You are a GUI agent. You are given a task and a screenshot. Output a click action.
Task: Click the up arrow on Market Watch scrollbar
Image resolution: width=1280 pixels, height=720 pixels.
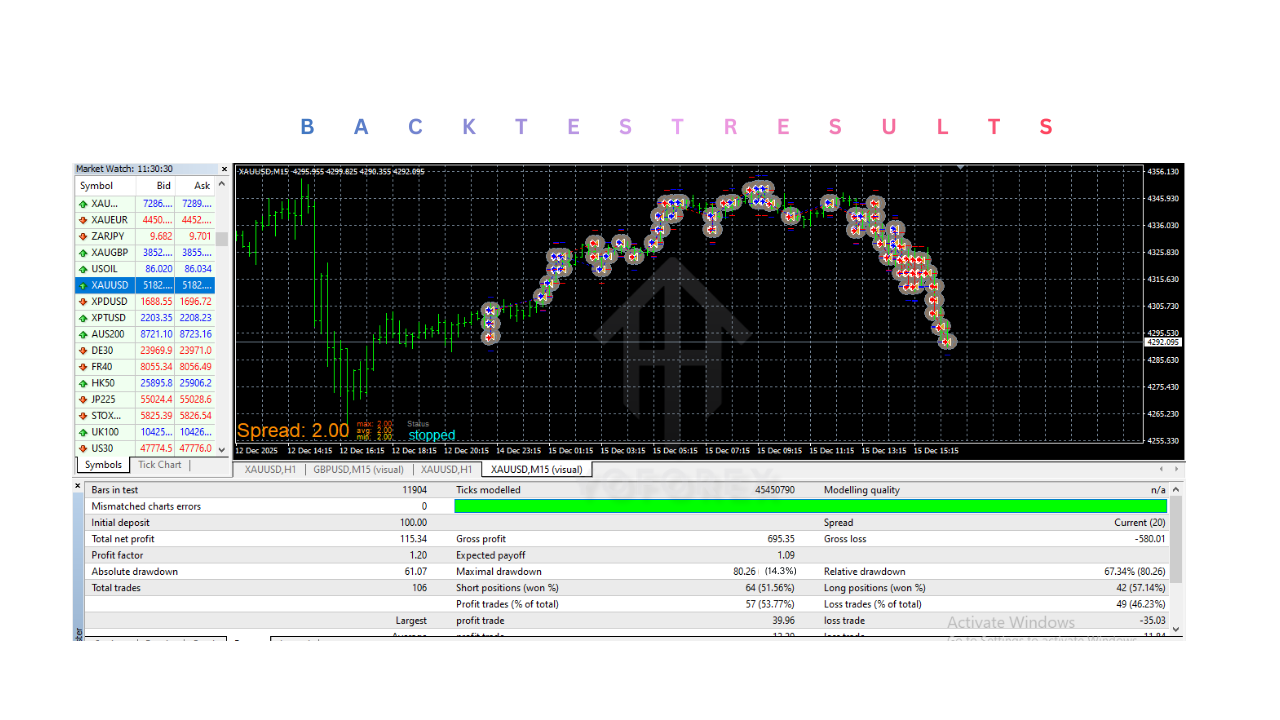point(222,182)
